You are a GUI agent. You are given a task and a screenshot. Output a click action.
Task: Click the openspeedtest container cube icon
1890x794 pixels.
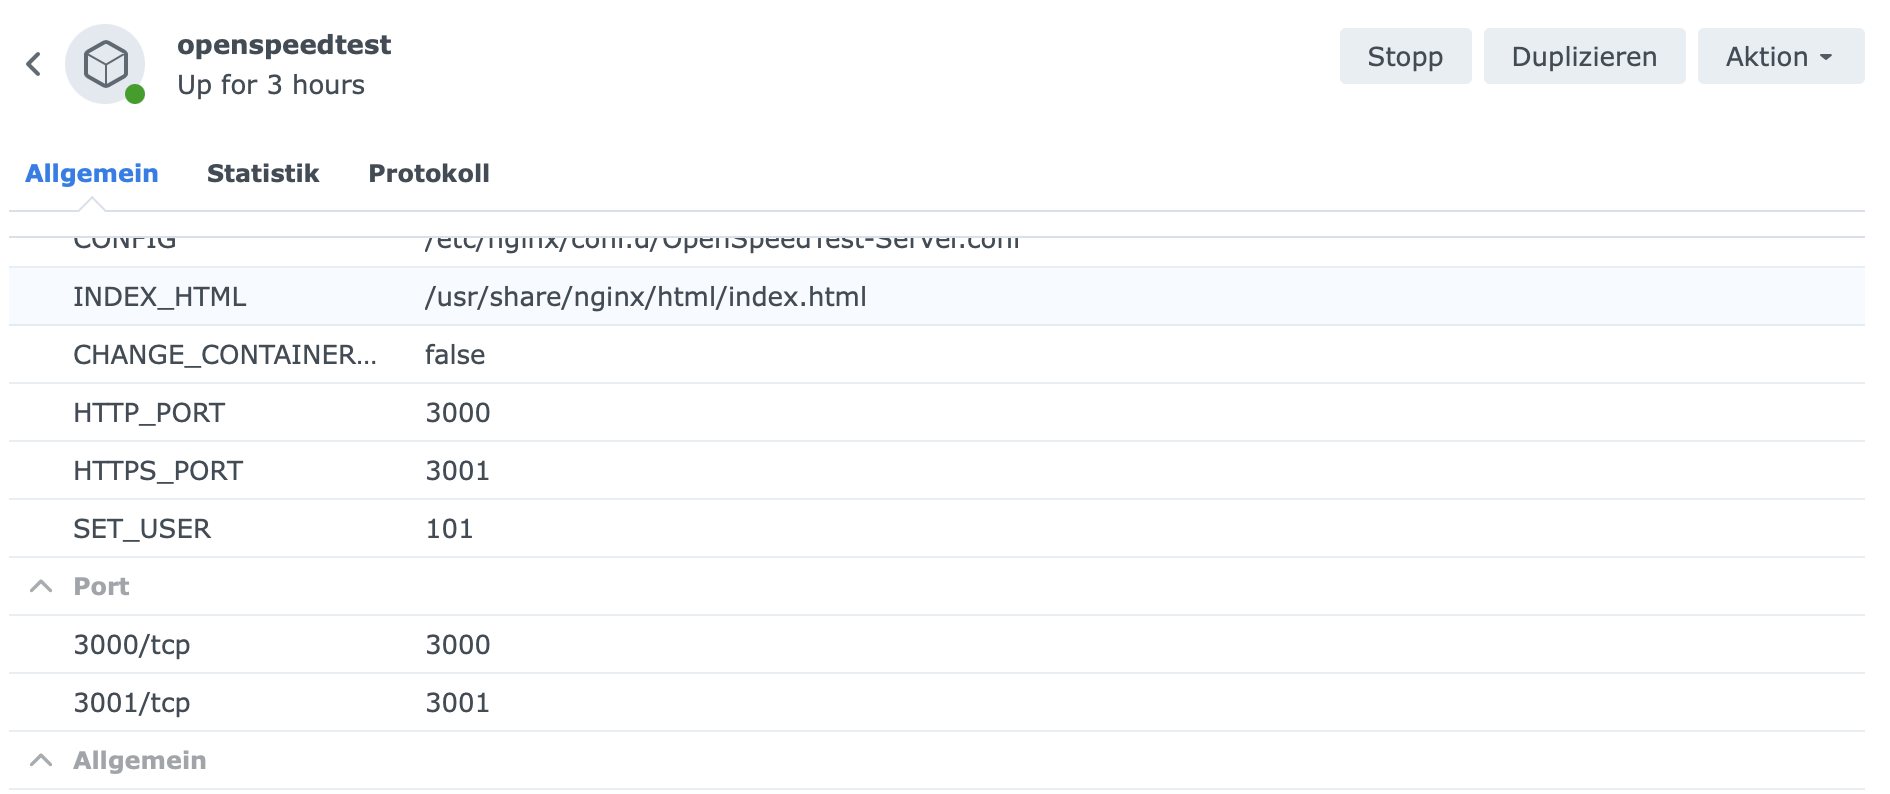105,64
